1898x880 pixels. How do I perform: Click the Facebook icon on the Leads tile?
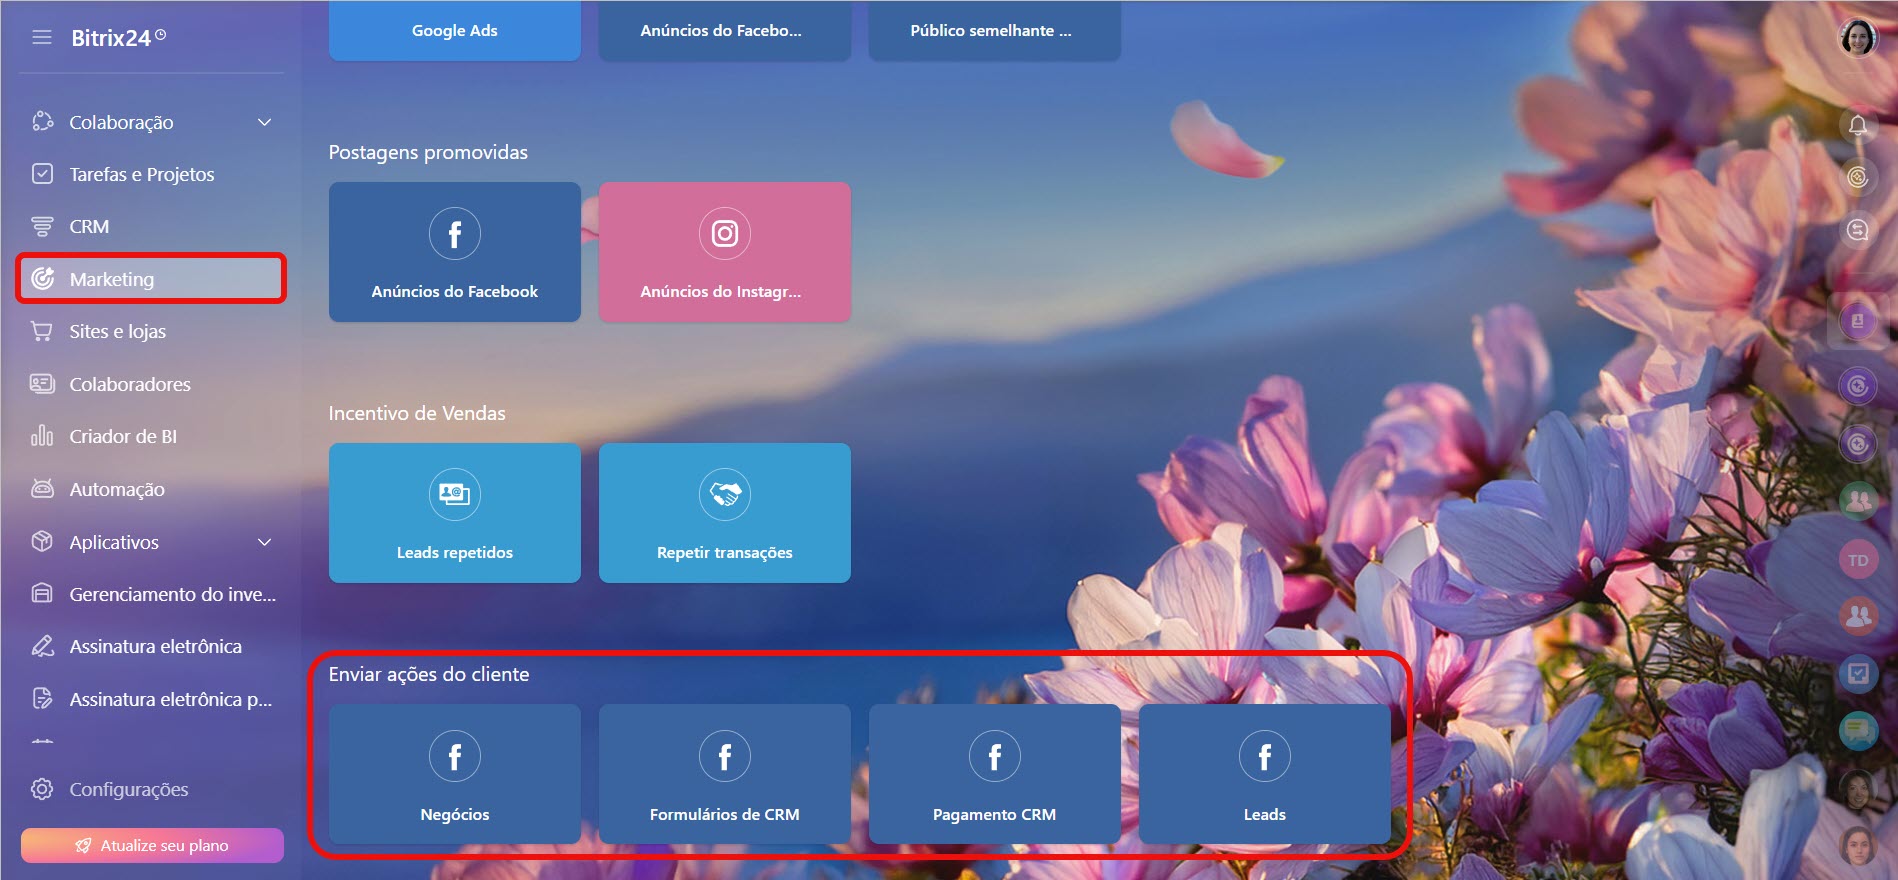coord(1265,757)
